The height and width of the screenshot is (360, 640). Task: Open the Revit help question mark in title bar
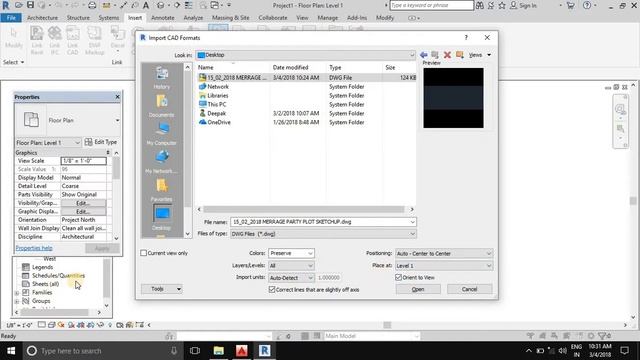coord(587,5)
